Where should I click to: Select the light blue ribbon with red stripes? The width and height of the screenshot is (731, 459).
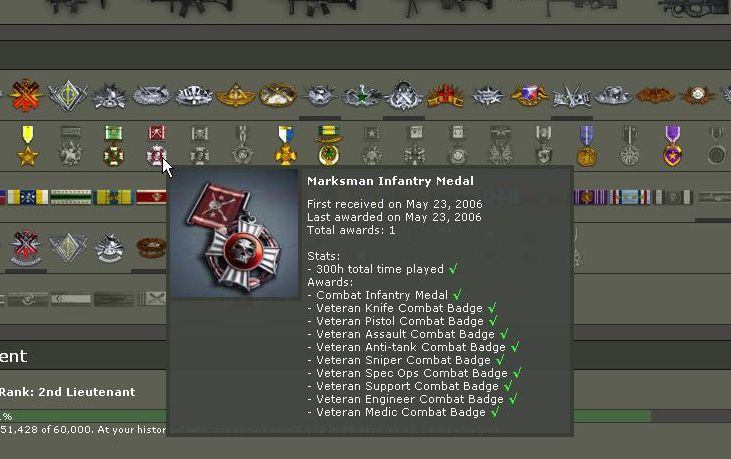pyautogui.click(x=630, y=197)
